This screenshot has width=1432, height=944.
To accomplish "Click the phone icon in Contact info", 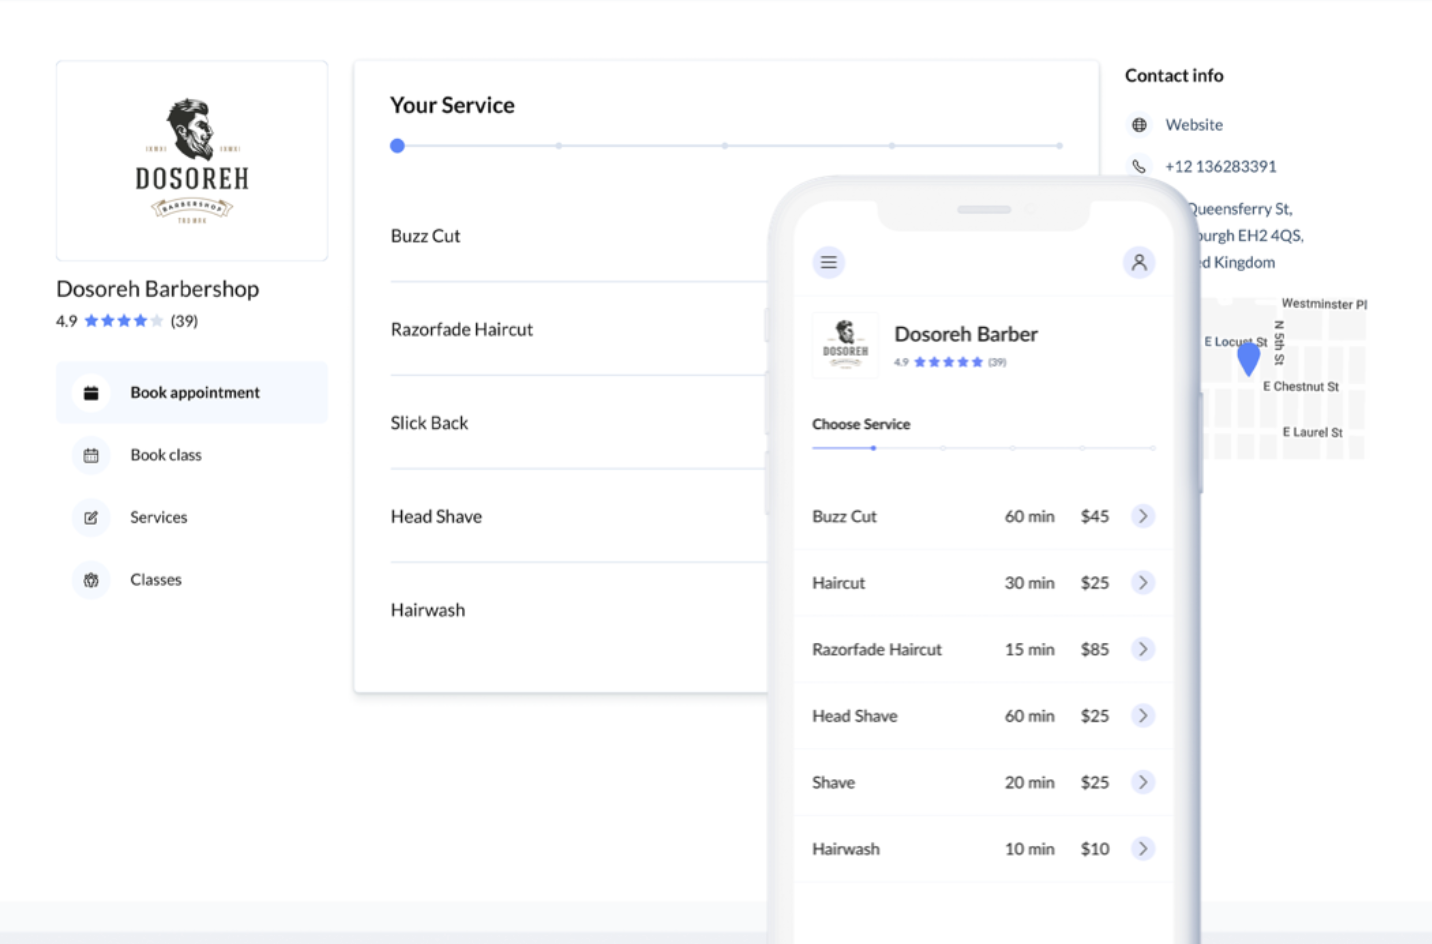I will [x=1139, y=167].
